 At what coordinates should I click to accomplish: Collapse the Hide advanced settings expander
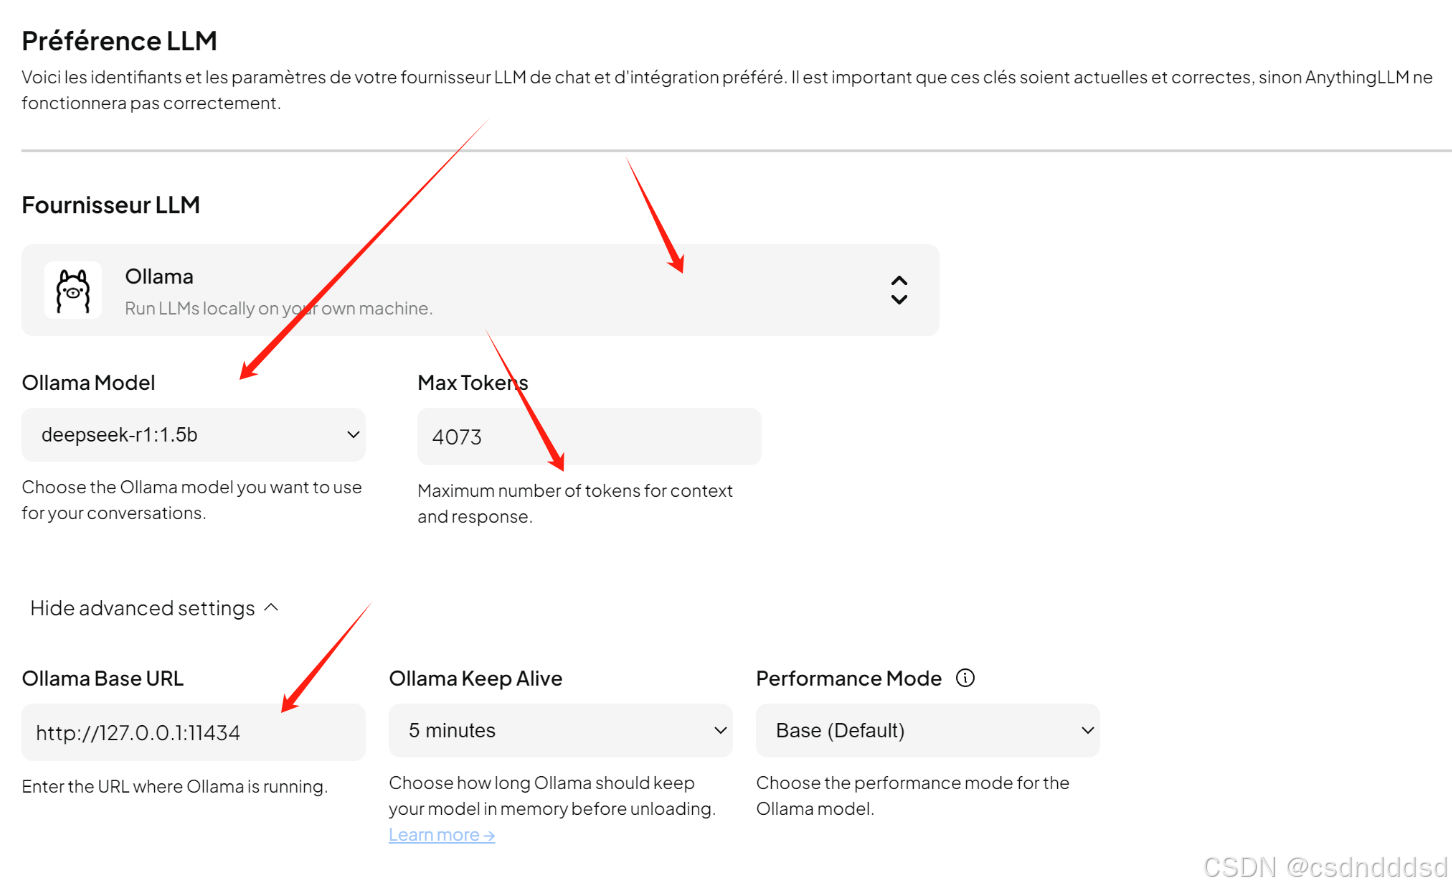[x=154, y=608]
